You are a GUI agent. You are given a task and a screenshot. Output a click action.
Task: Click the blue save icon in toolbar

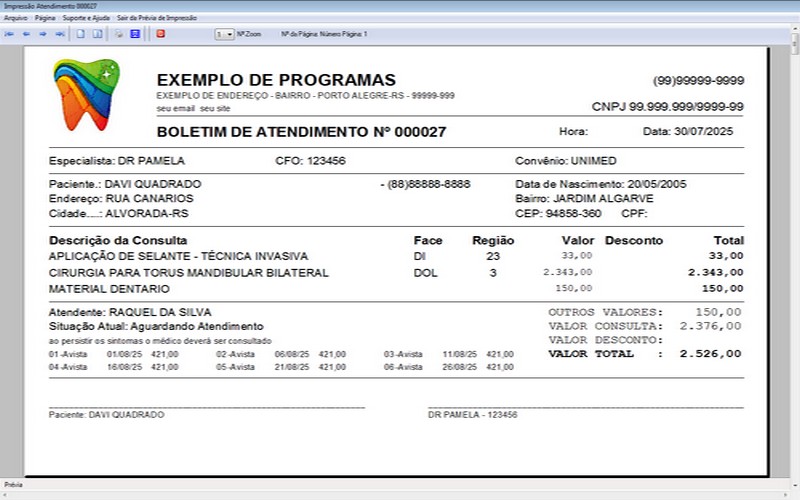(134, 34)
